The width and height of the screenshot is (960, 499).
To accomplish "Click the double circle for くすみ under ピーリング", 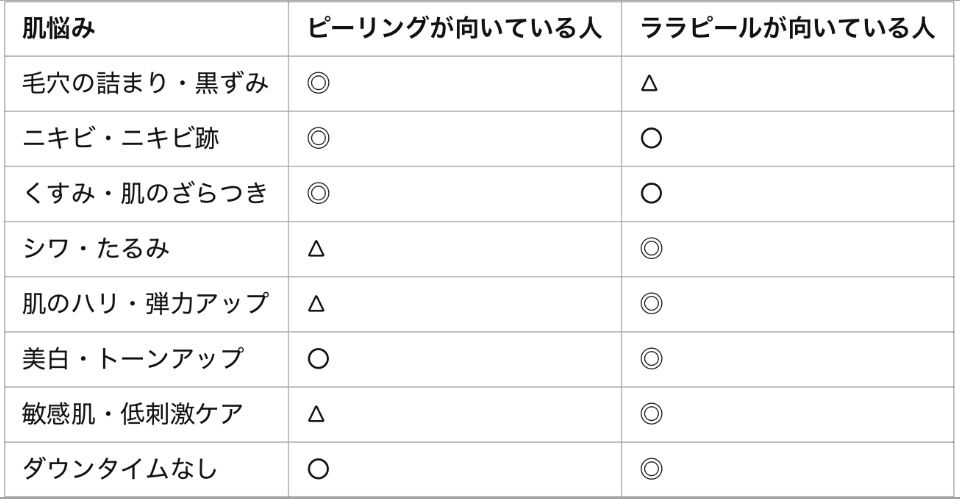I will coord(318,194).
